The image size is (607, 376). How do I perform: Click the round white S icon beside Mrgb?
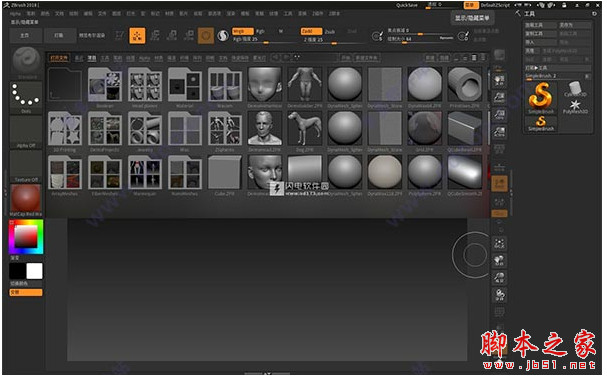point(223,36)
